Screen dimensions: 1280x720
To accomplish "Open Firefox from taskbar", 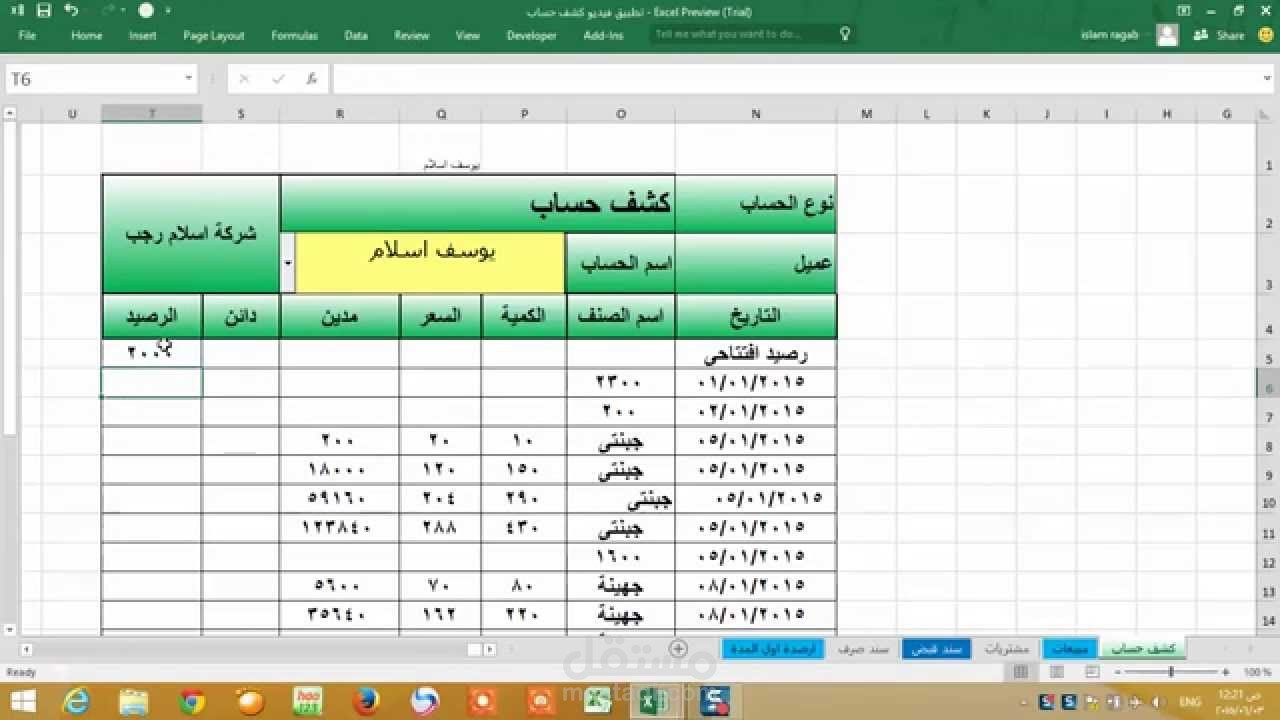I will (x=366, y=701).
